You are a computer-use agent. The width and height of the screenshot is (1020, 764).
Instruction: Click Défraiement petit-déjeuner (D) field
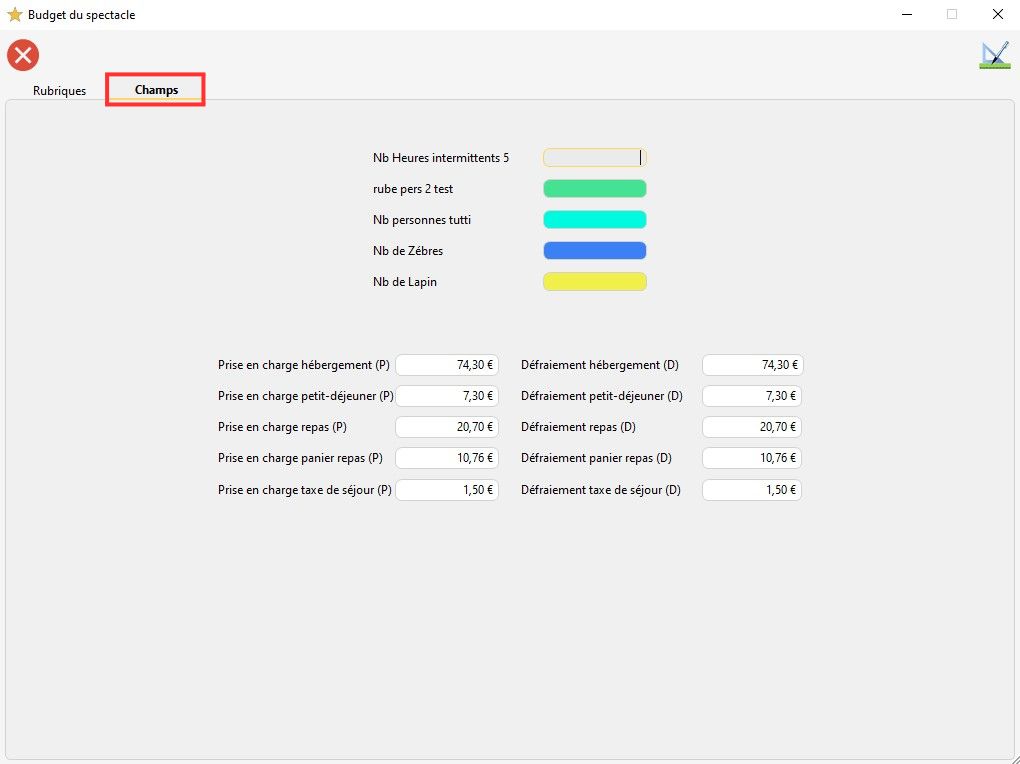pos(752,397)
